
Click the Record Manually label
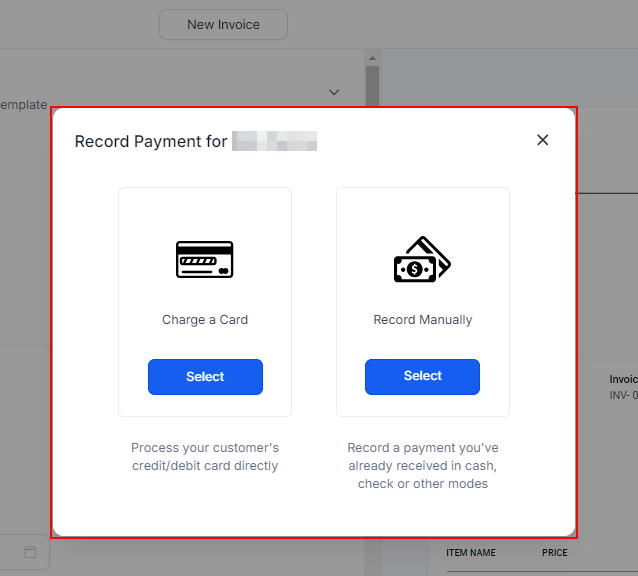(422, 320)
